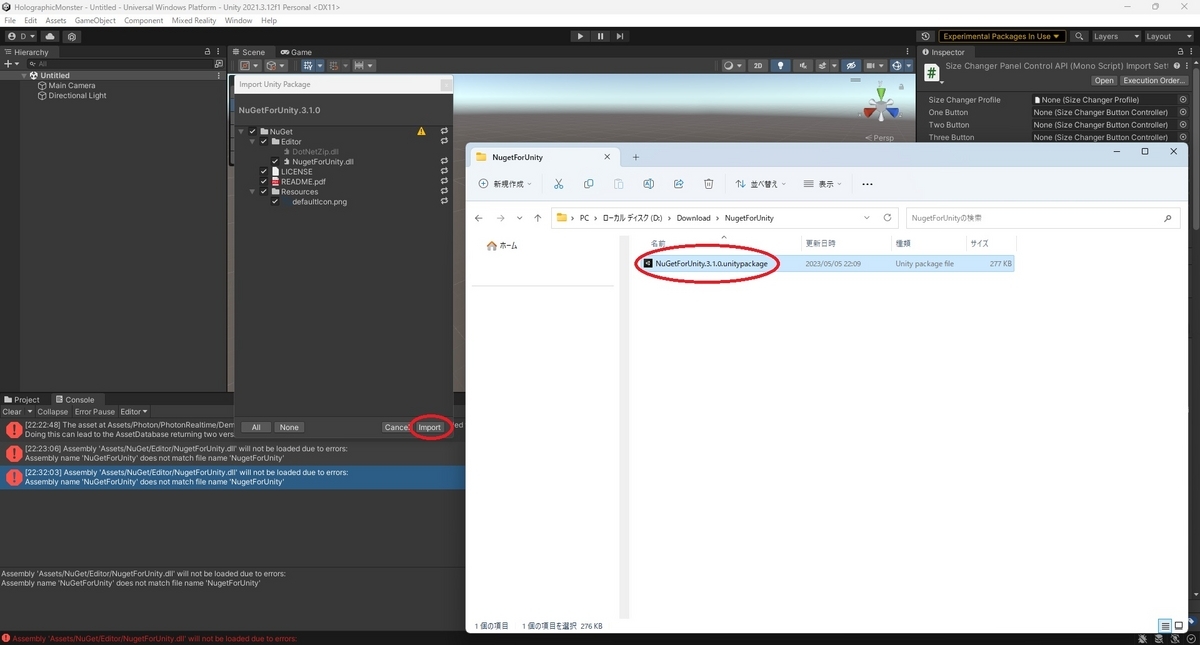Open the Explorer 表示 view dropdown

click(824, 184)
